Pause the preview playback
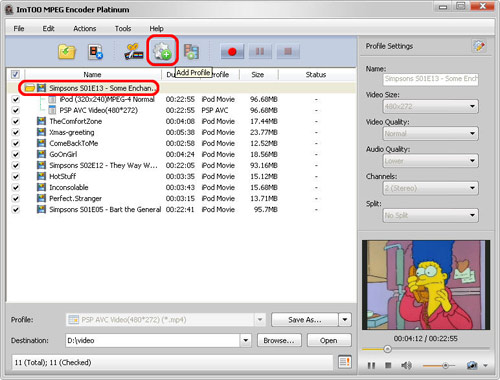 (371, 366)
